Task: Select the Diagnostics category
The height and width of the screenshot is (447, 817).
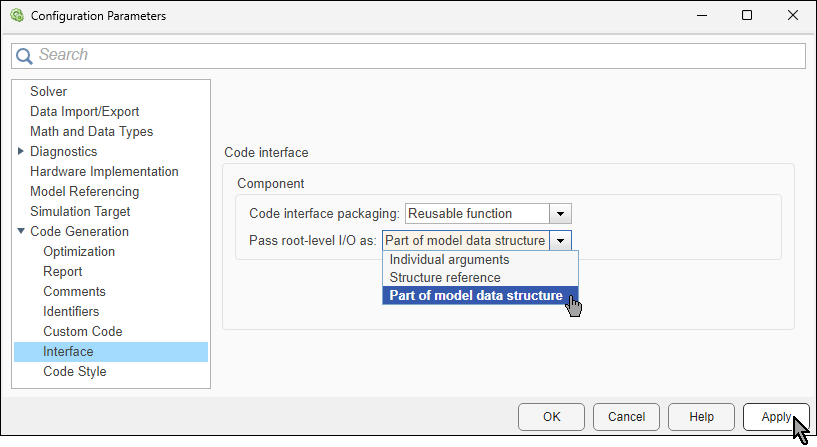Action: click(x=64, y=152)
